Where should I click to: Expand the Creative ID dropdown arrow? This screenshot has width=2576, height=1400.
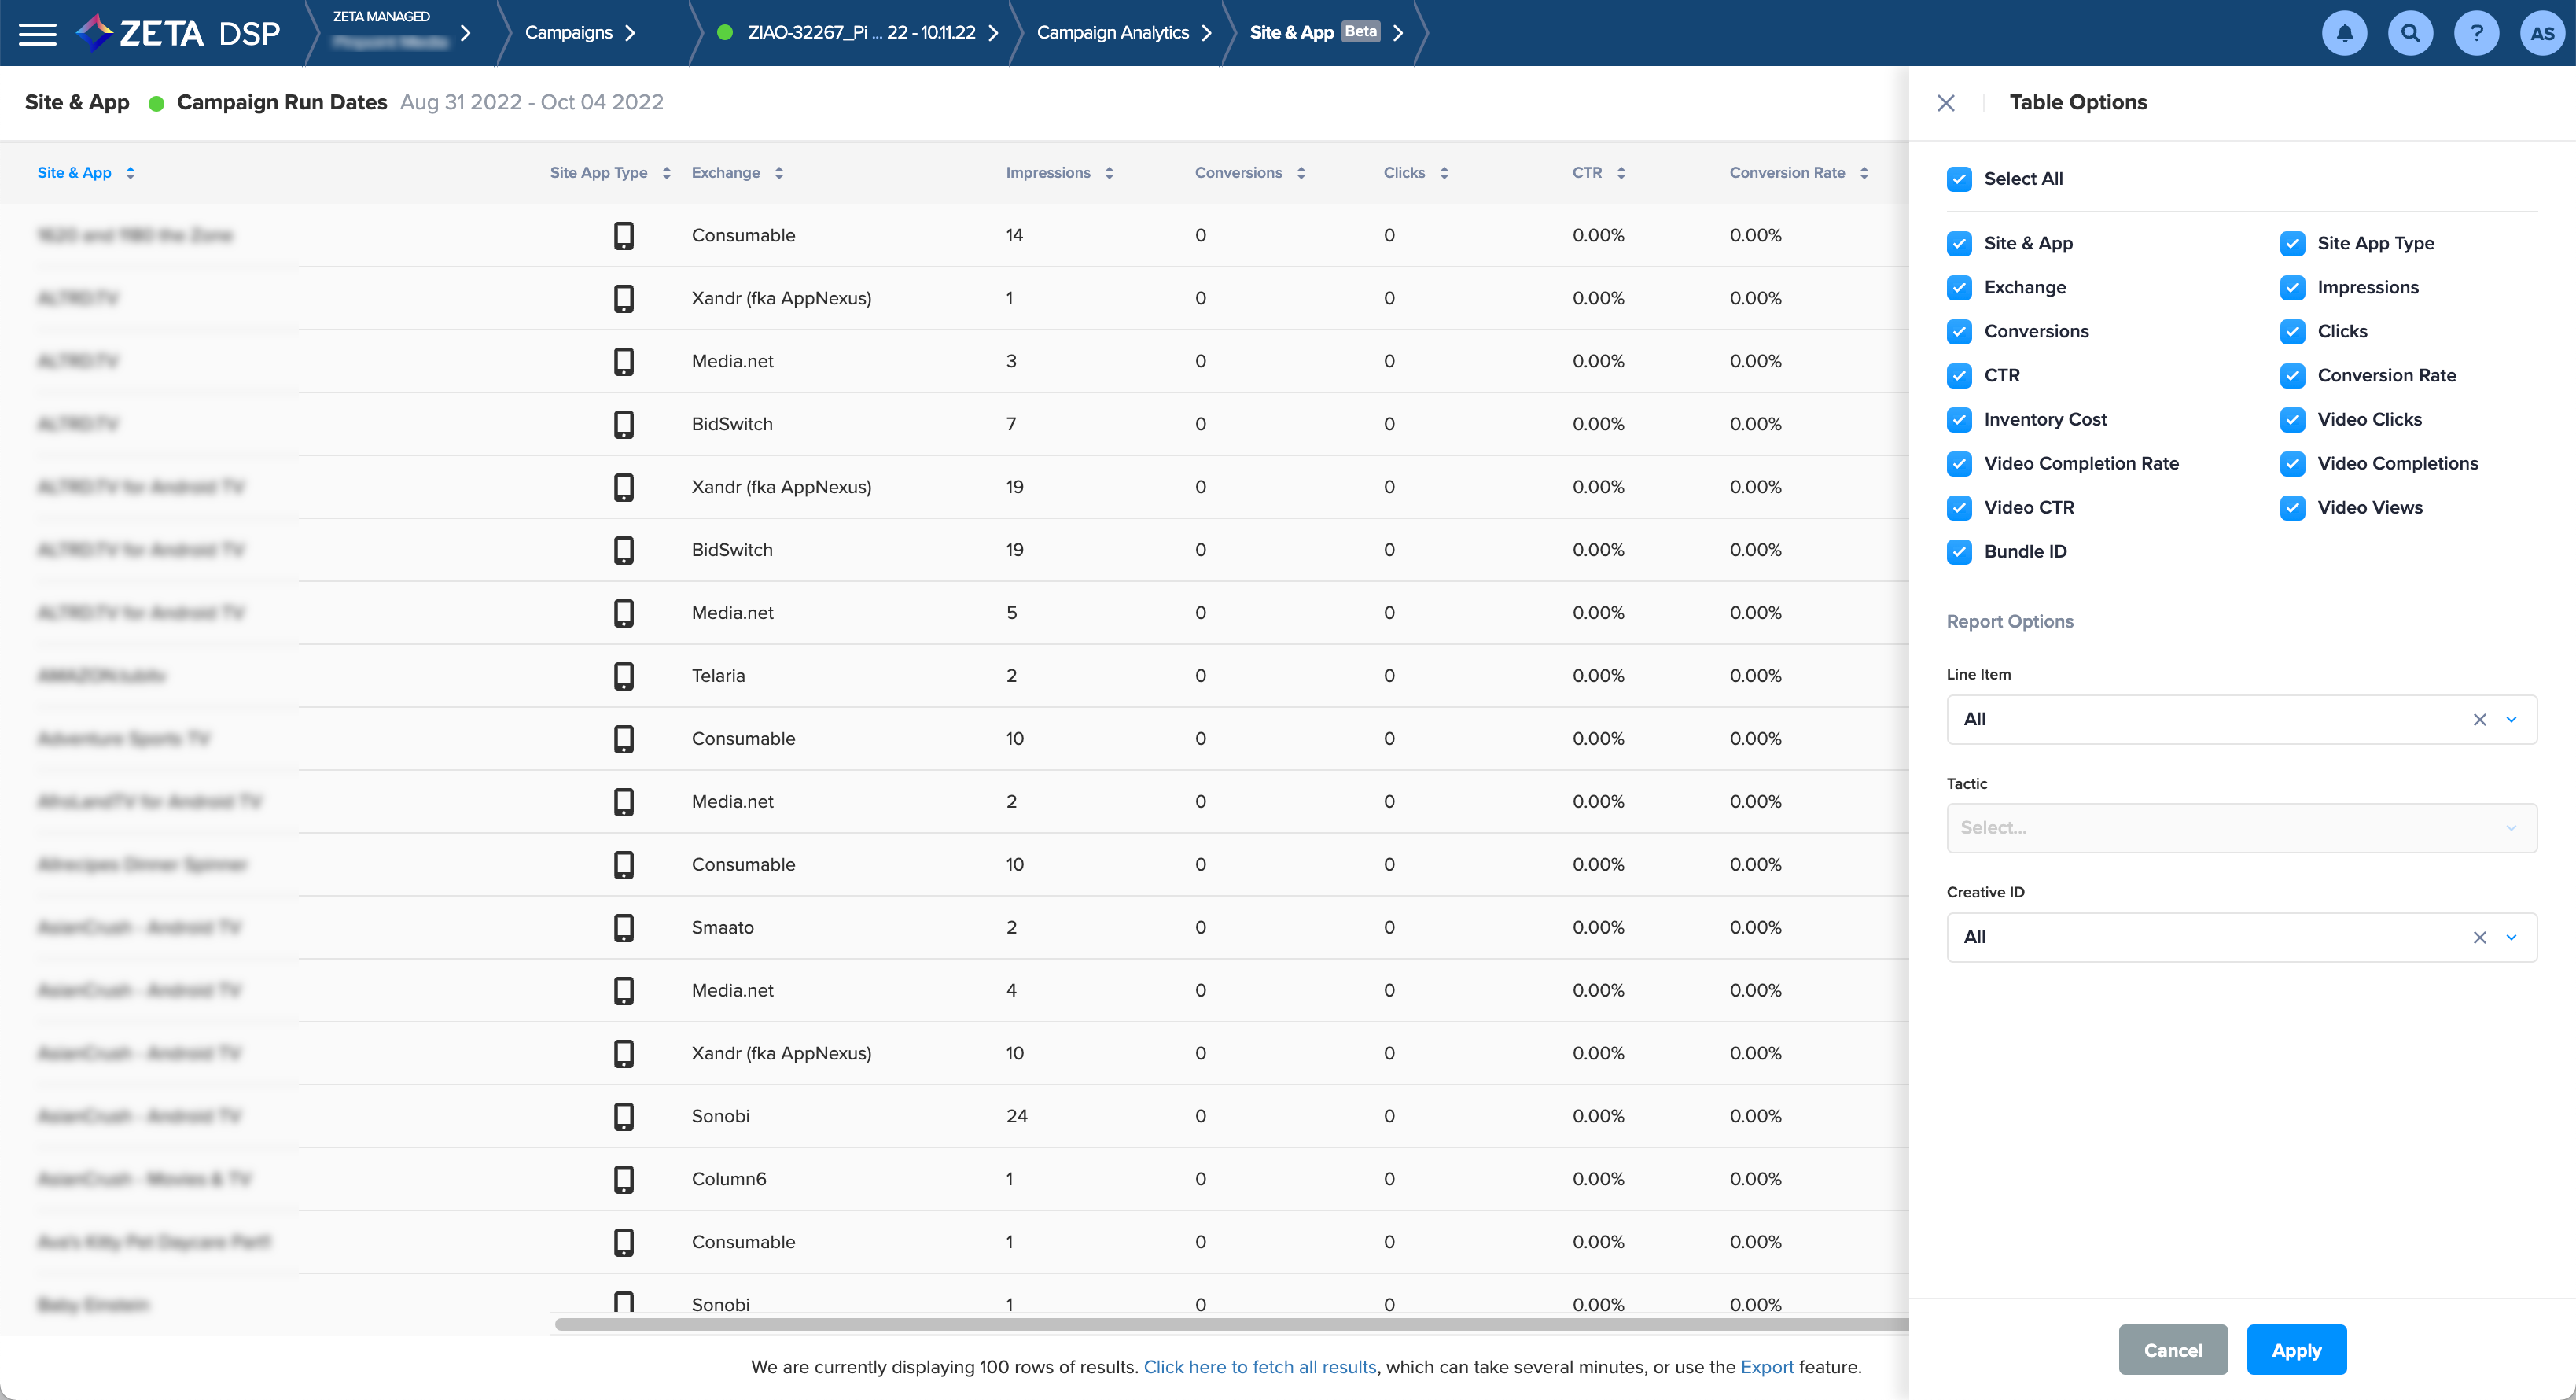point(2511,938)
